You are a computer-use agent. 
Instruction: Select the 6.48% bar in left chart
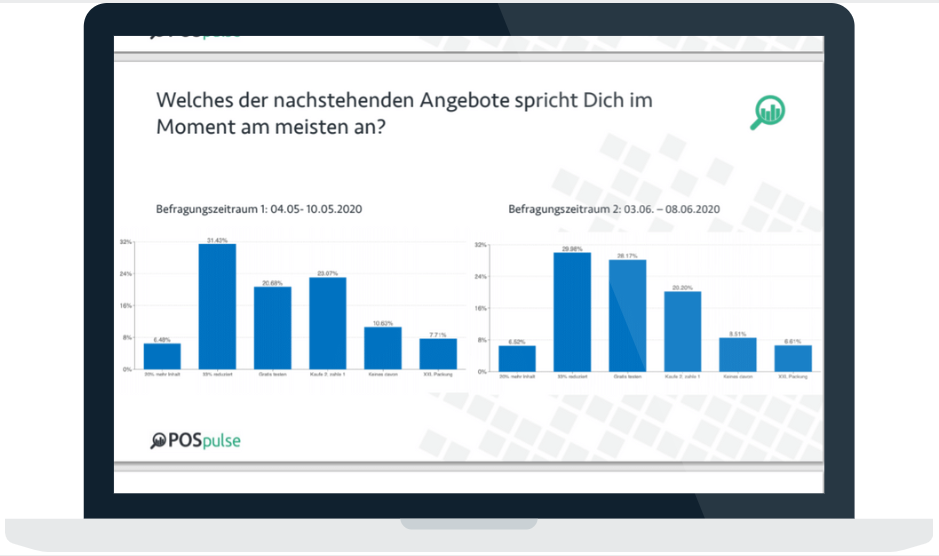[162, 356]
